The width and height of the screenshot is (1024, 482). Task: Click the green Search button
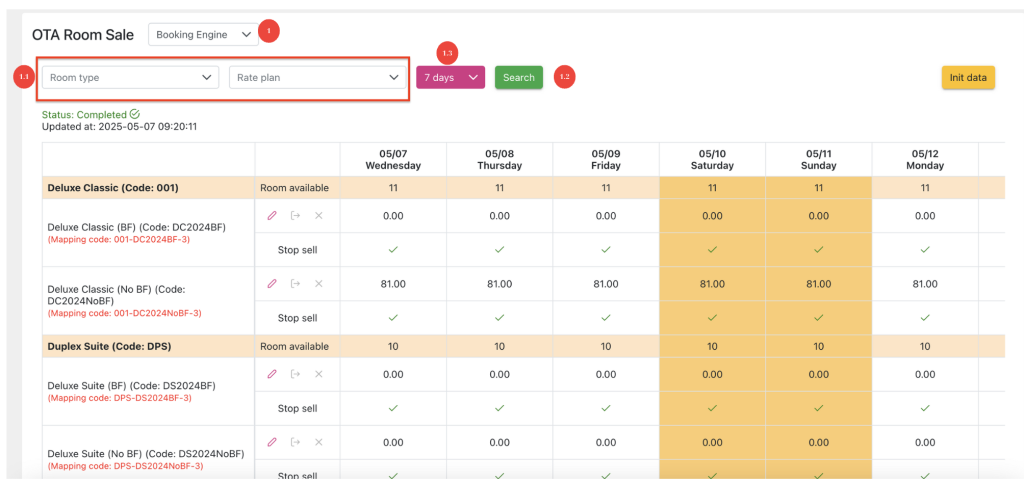[519, 77]
